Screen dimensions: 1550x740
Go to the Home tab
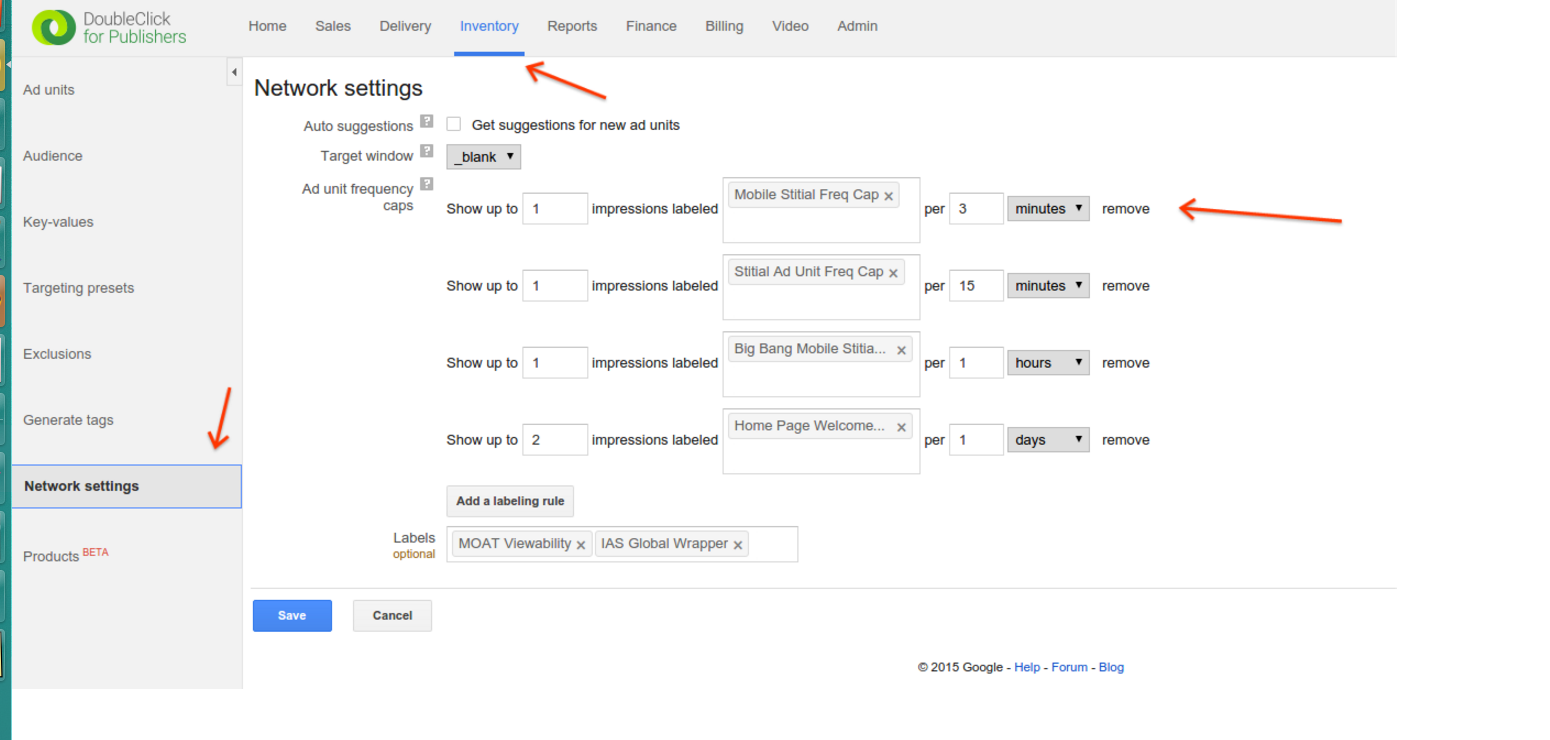pyautogui.click(x=267, y=26)
